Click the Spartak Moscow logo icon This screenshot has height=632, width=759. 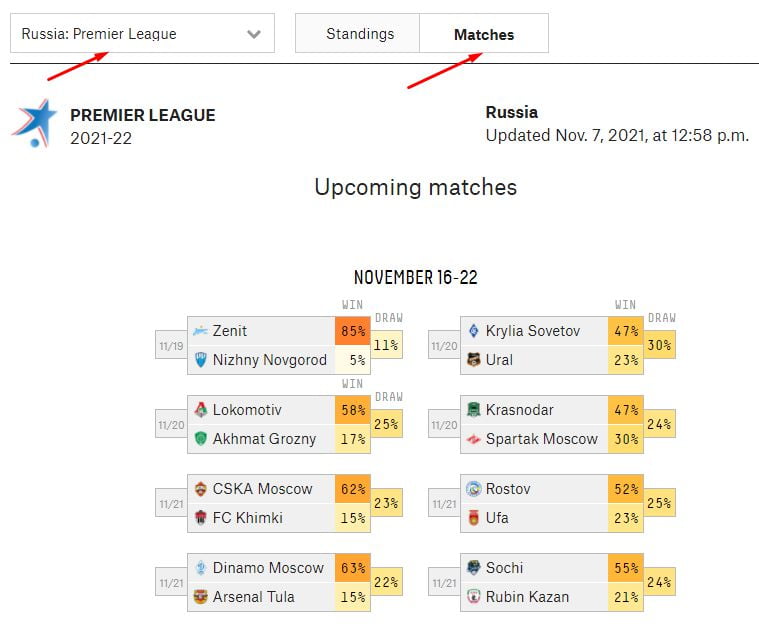pos(473,439)
